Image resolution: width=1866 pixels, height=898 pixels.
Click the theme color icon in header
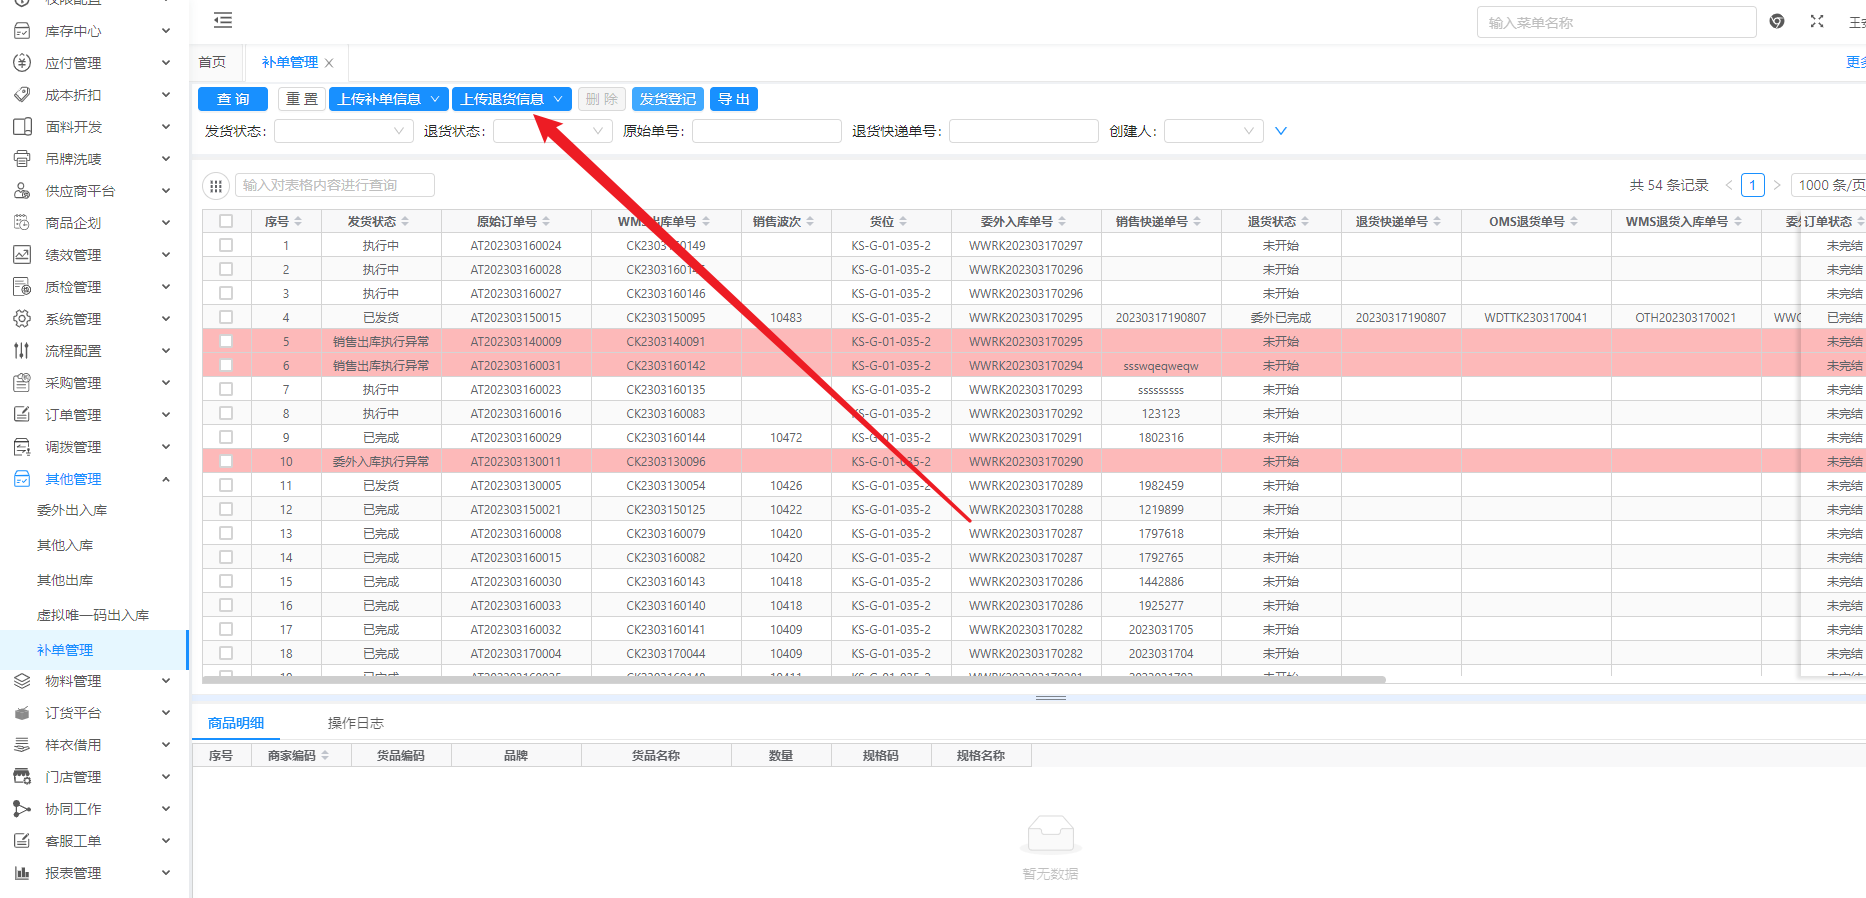(1777, 22)
